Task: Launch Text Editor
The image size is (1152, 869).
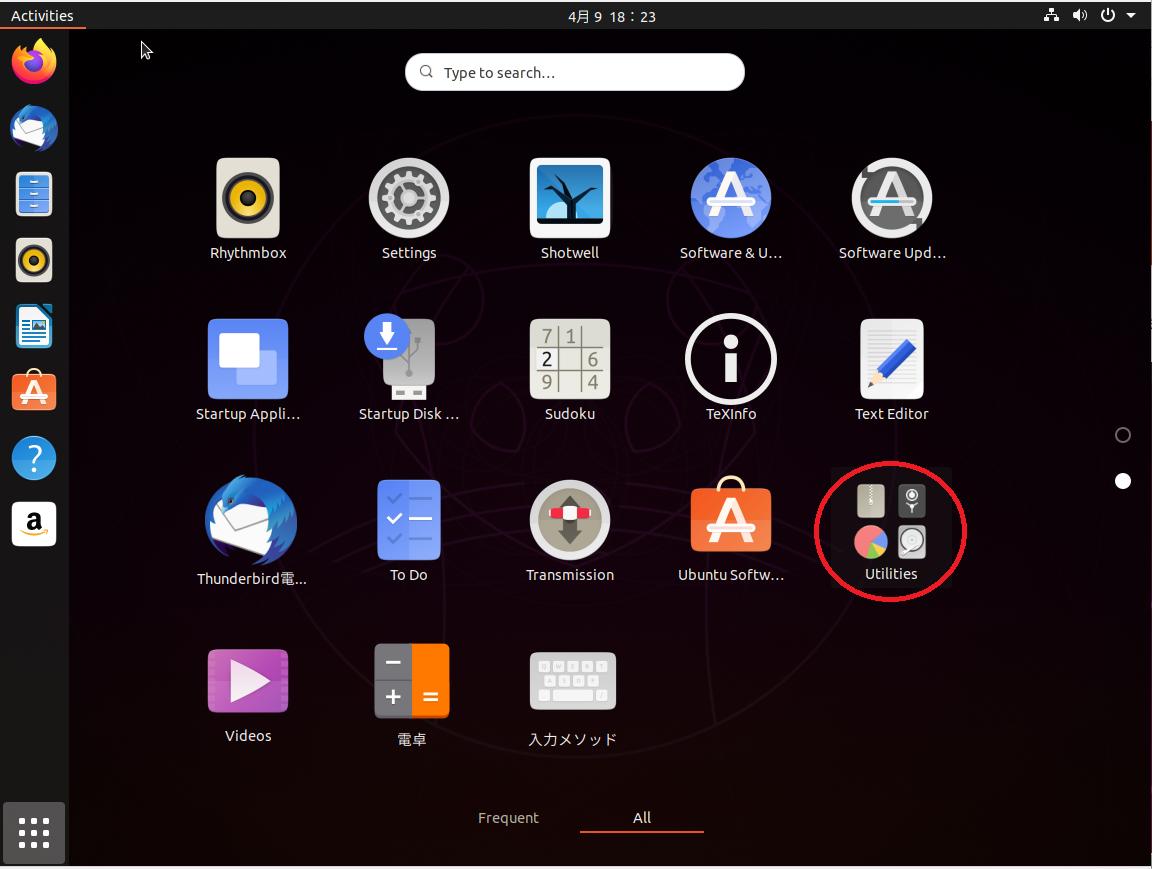Action: point(891,369)
